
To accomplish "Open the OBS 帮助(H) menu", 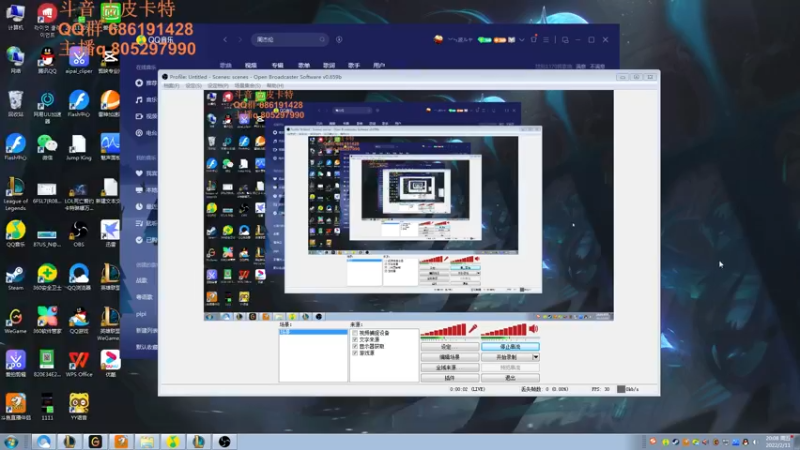I will (x=274, y=86).
